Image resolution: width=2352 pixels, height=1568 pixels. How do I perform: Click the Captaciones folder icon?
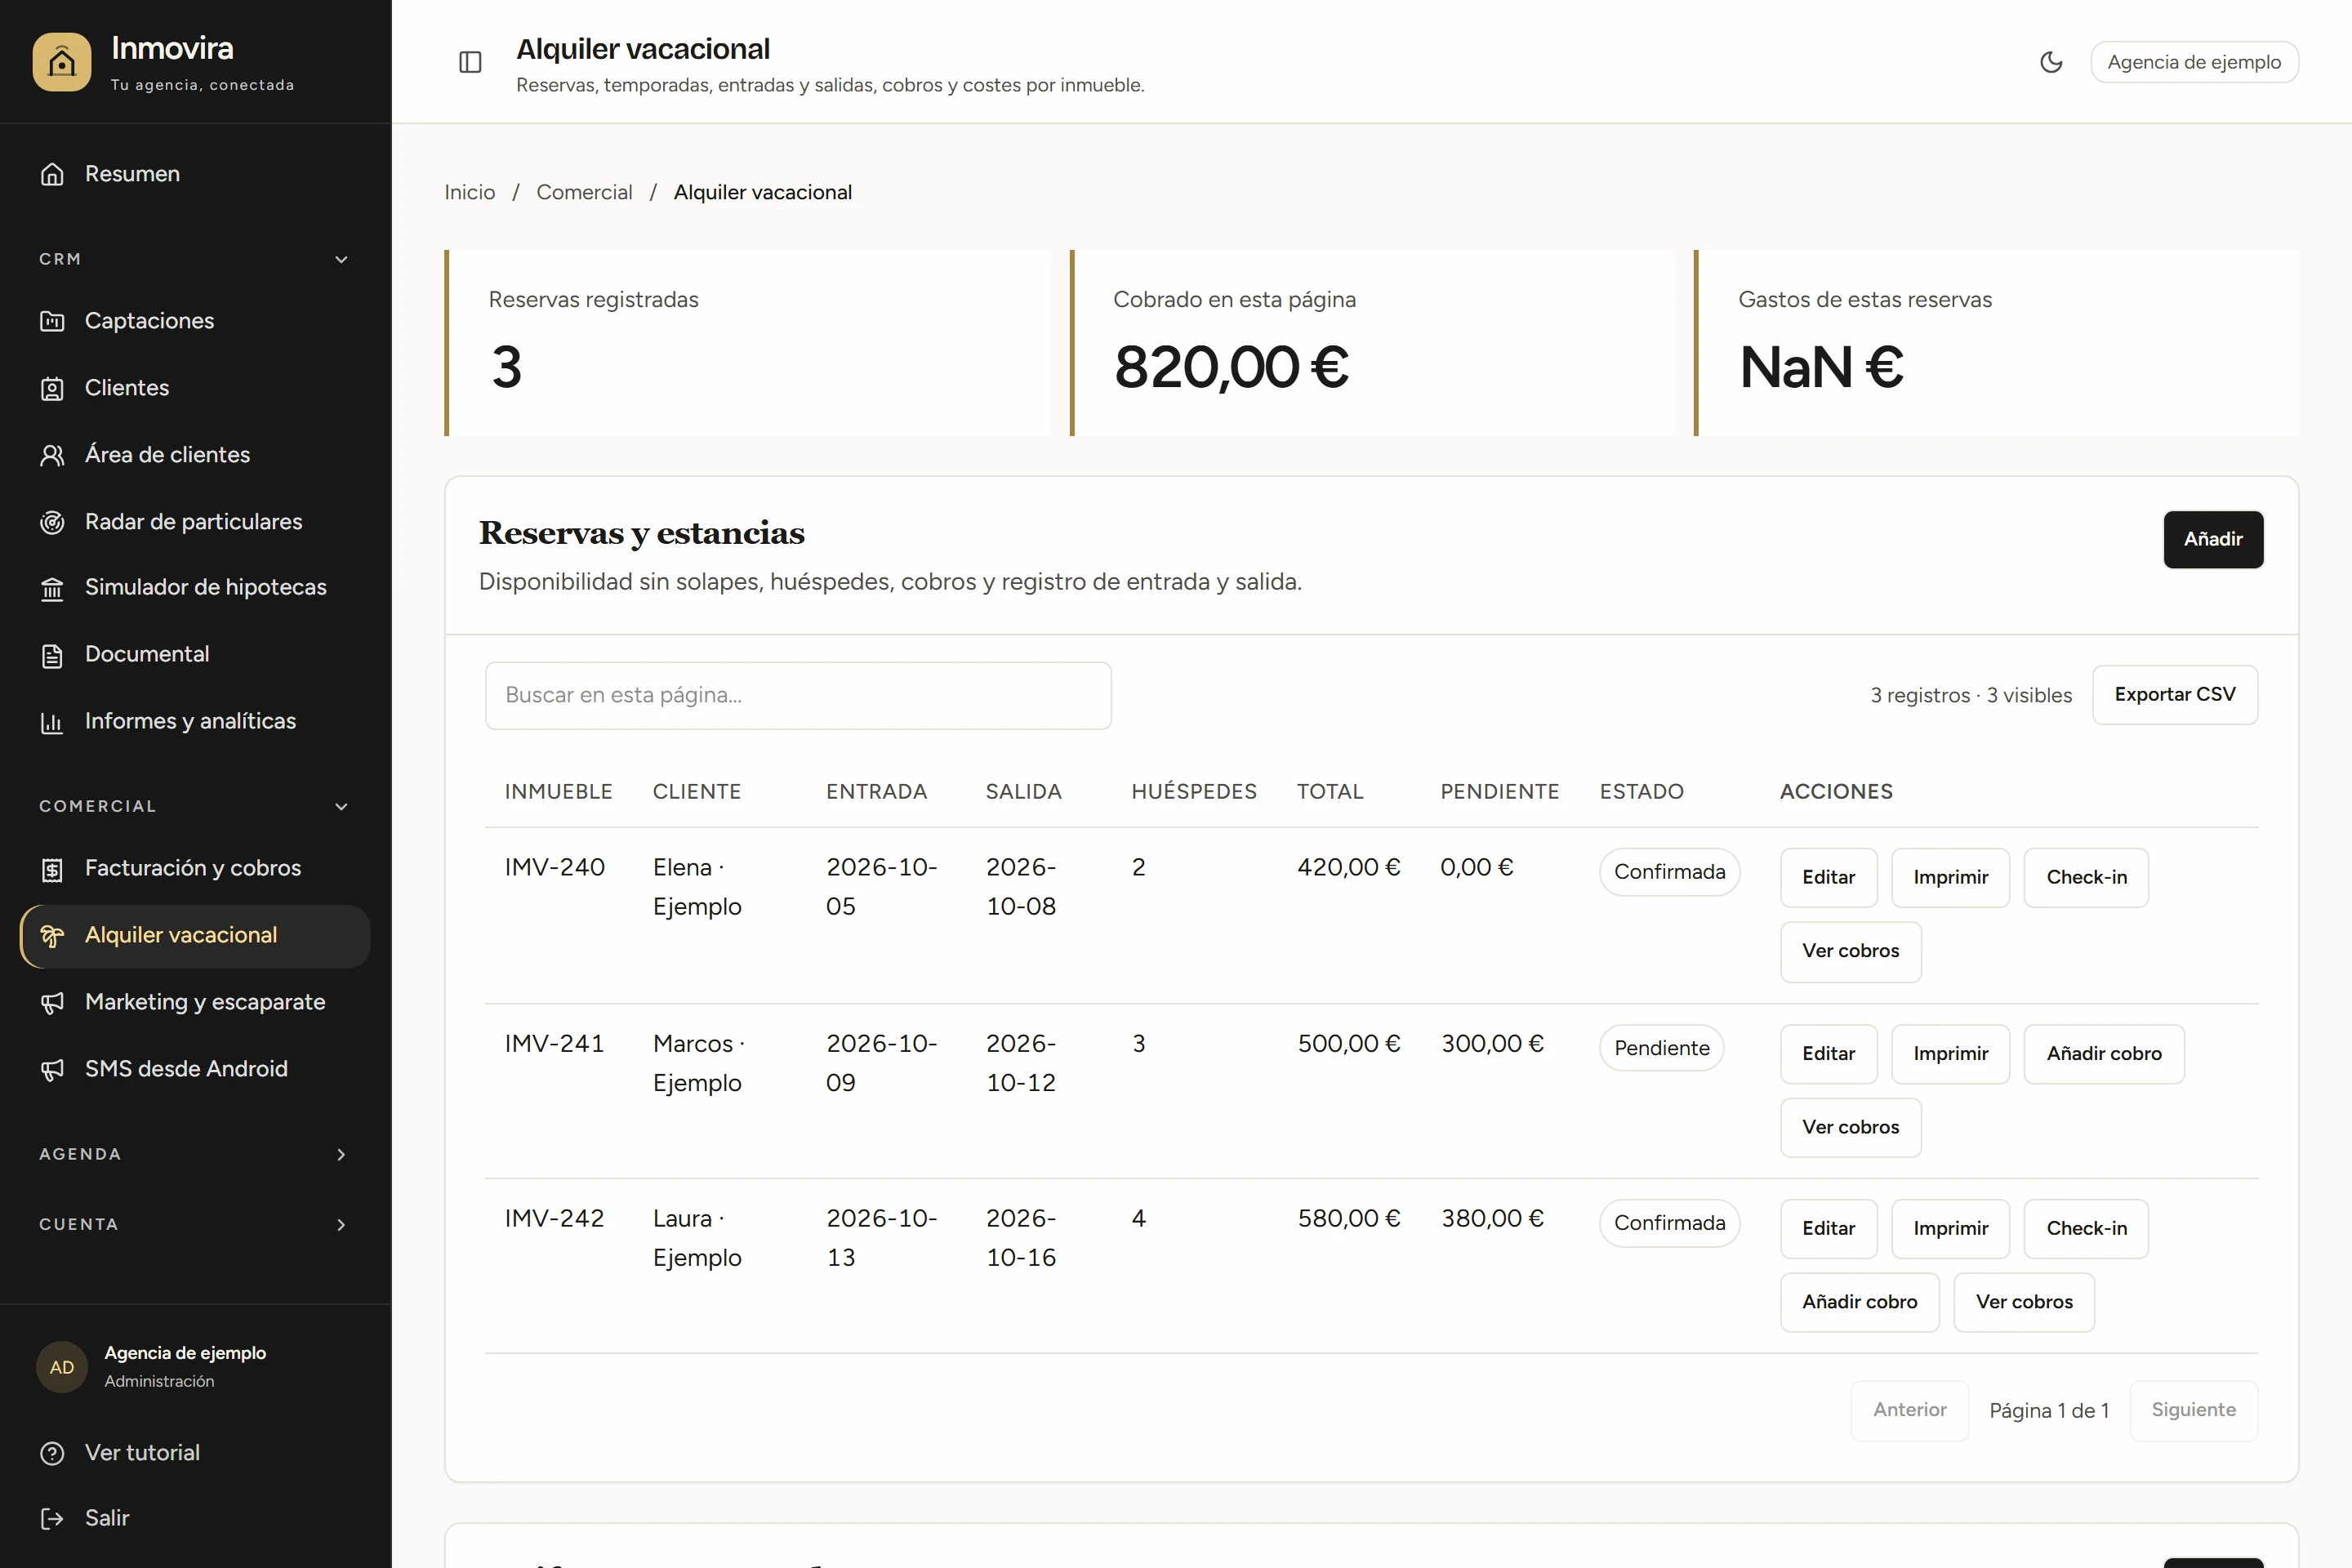(52, 321)
